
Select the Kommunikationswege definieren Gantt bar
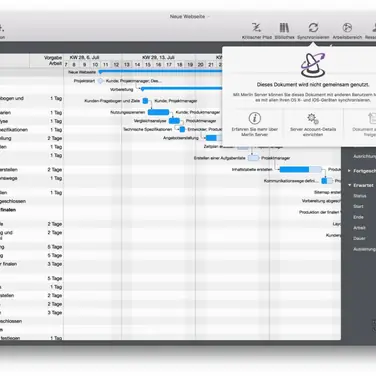pos(327,181)
